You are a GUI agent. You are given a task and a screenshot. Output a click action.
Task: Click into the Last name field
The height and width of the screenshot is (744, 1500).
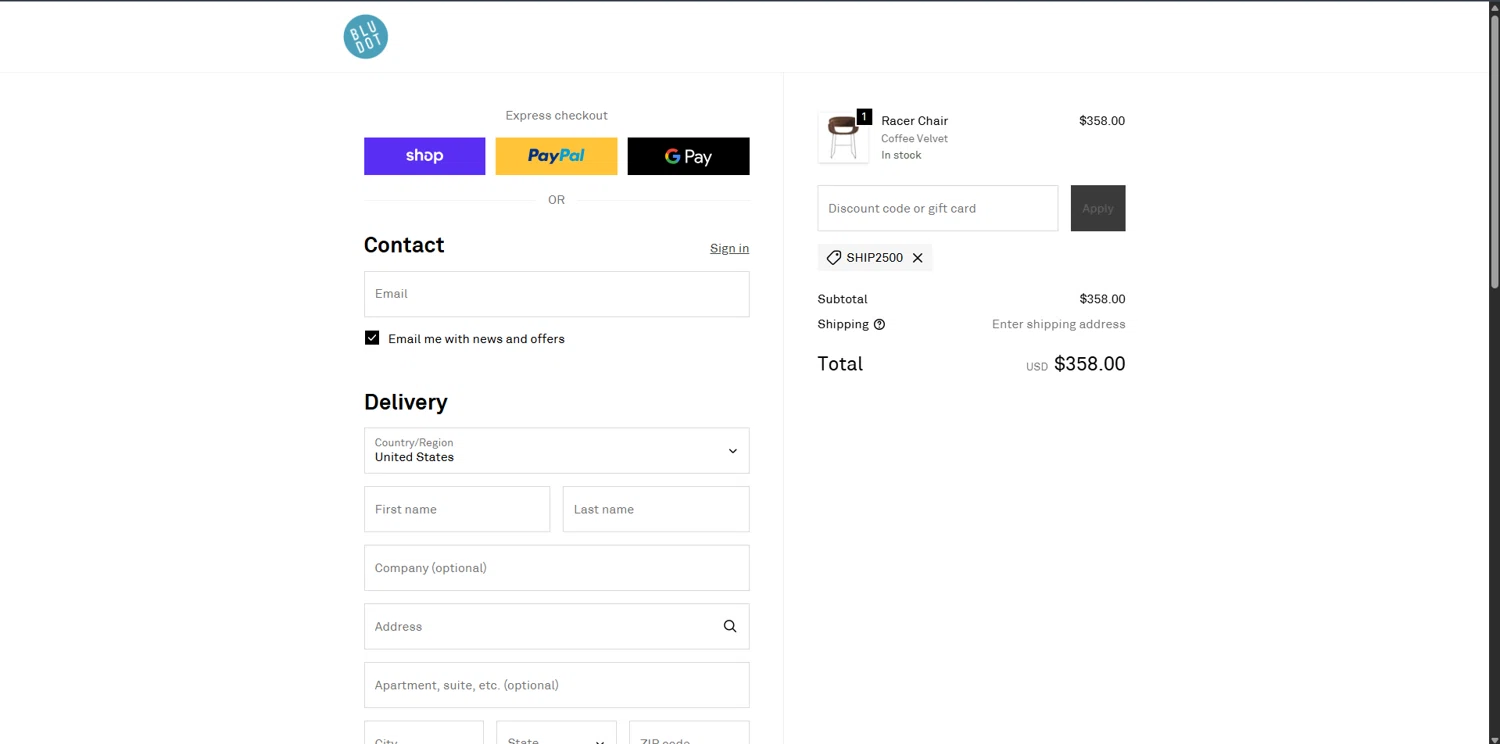coord(656,509)
